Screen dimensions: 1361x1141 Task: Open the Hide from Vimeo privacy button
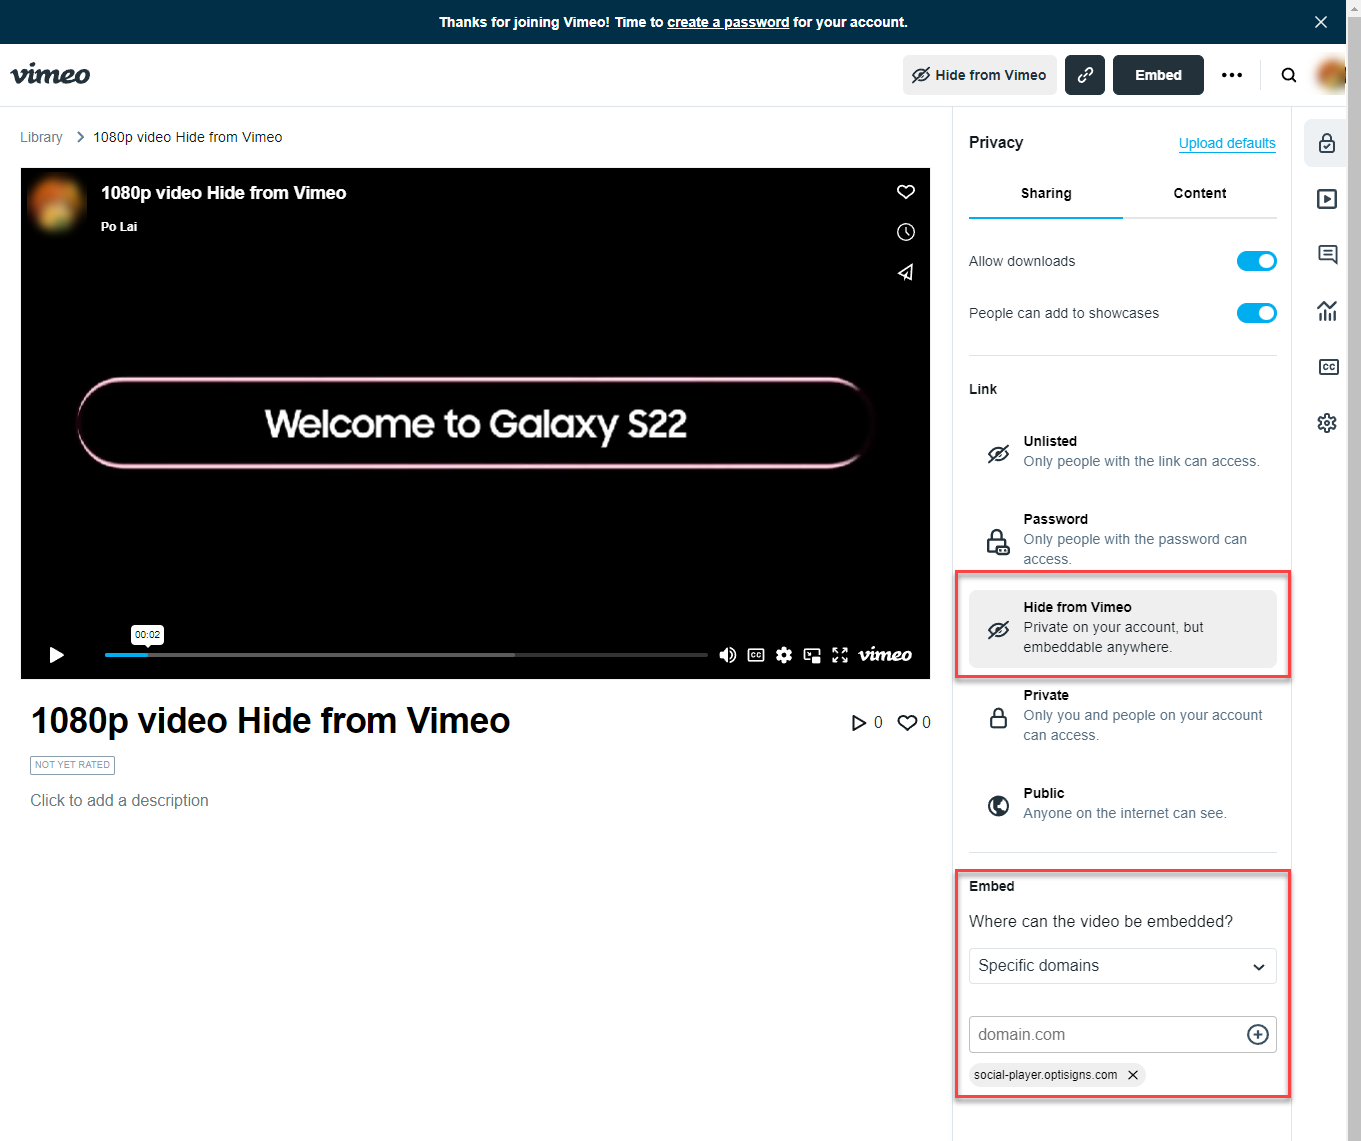(979, 75)
